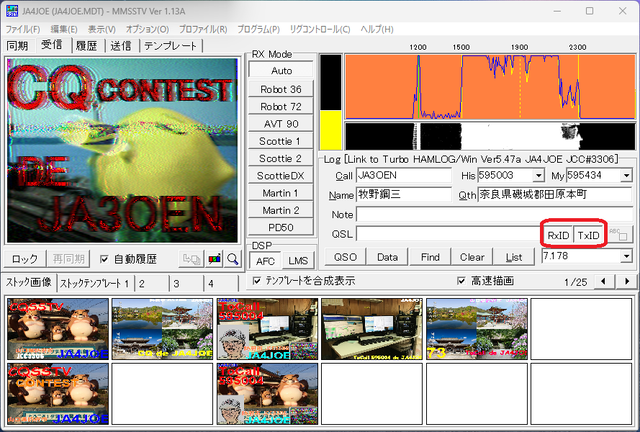Select AVT 90 mode
Image resolution: width=640 pixels, height=432 pixels.
pyautogui.click(x=281, y=124)
